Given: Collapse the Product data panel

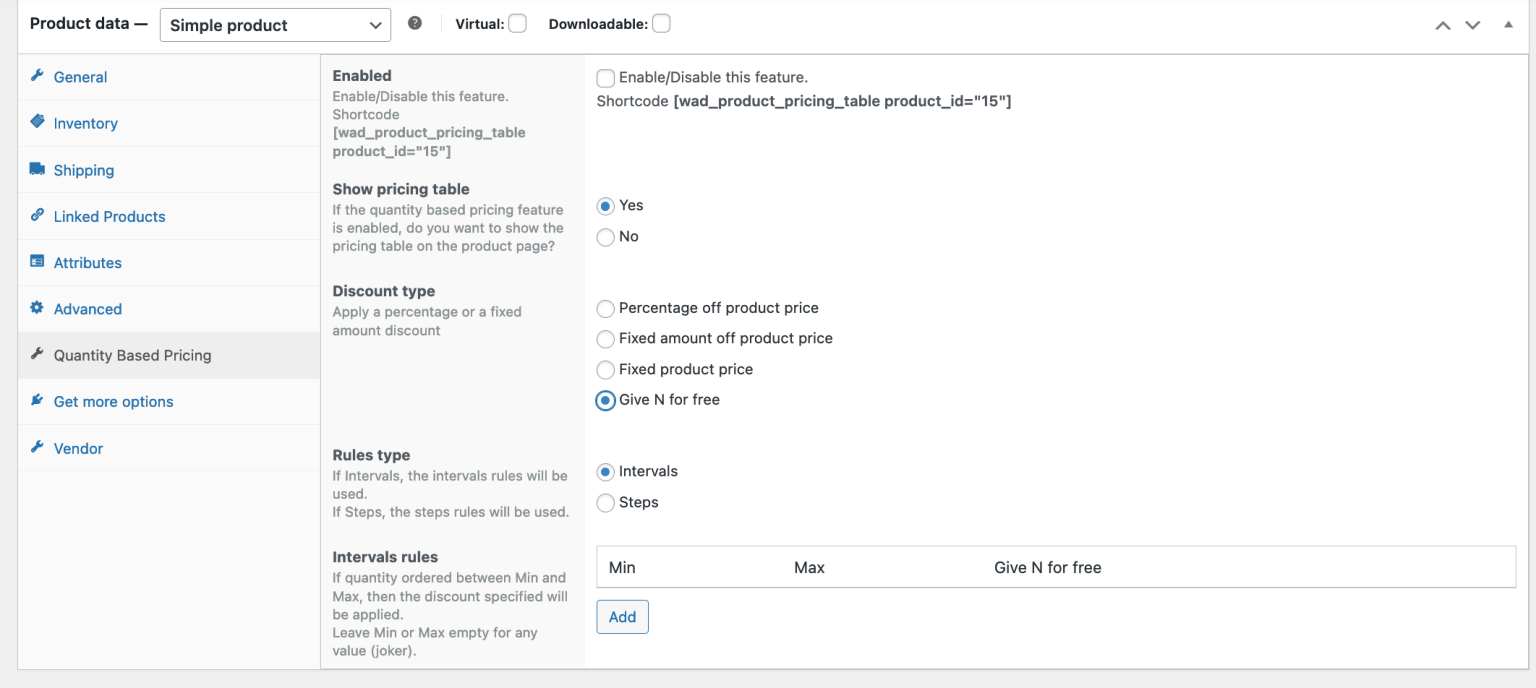Looking at the screenshot, I should (1508, 23).
